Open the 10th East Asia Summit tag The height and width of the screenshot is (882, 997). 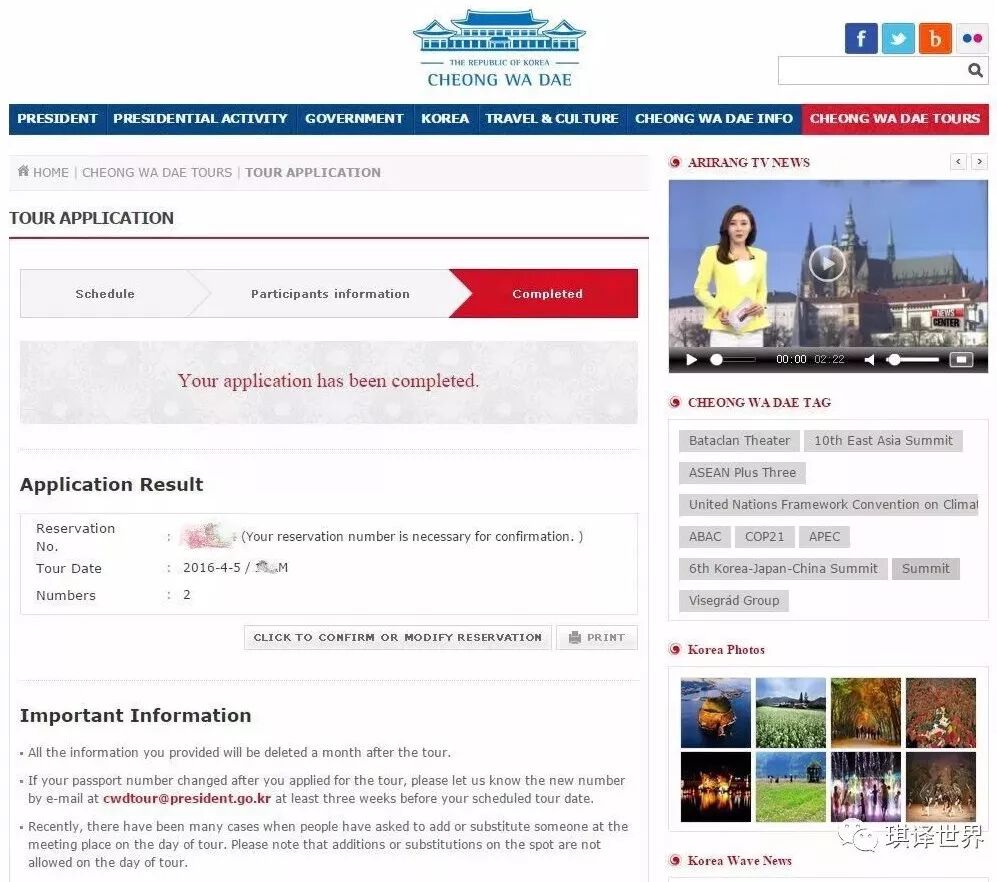point(883,441)
